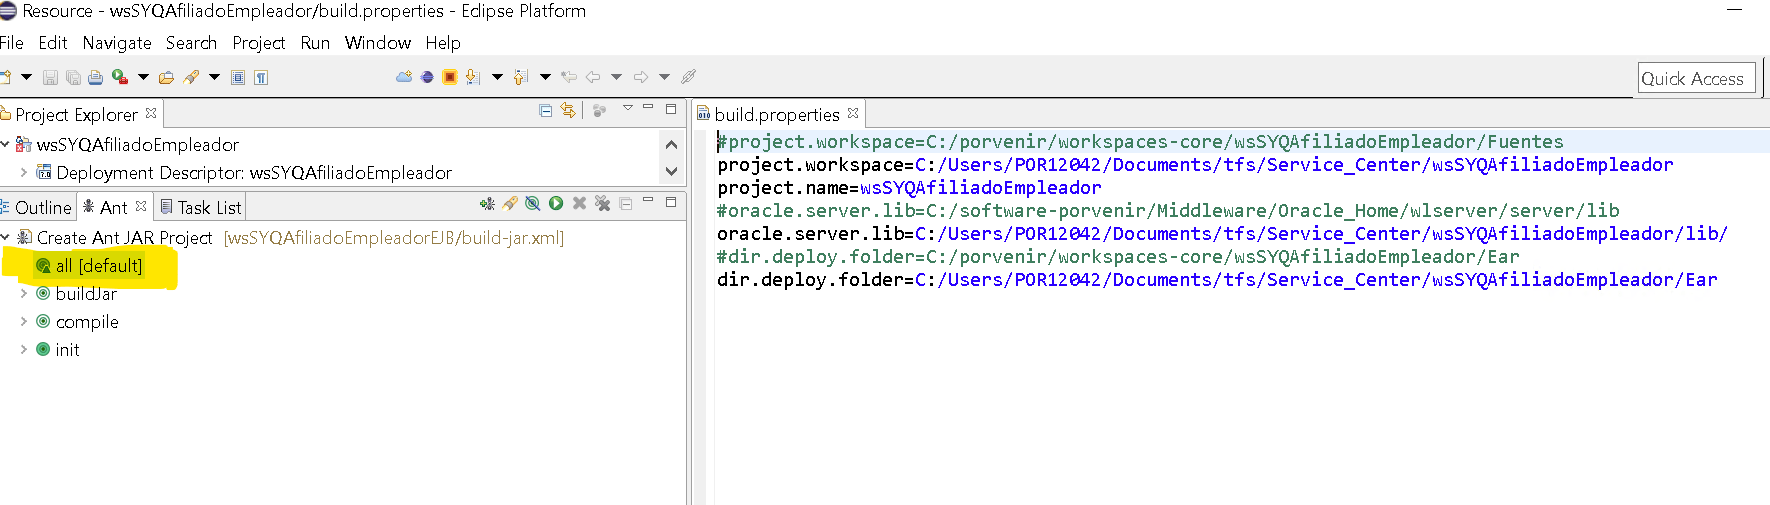This screenshot has width=1770, height=505.
Task: Open the Edit menu
Action: tap(53, 43)
